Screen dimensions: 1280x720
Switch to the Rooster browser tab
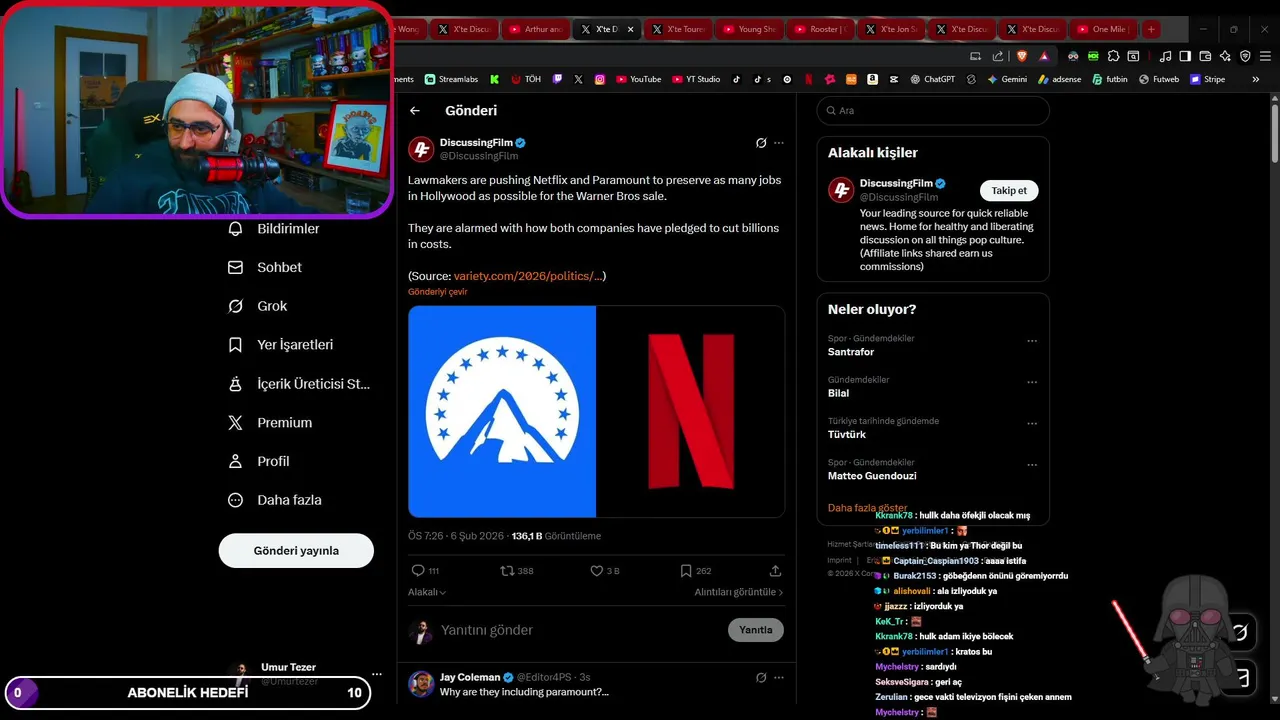pos(820,29)
